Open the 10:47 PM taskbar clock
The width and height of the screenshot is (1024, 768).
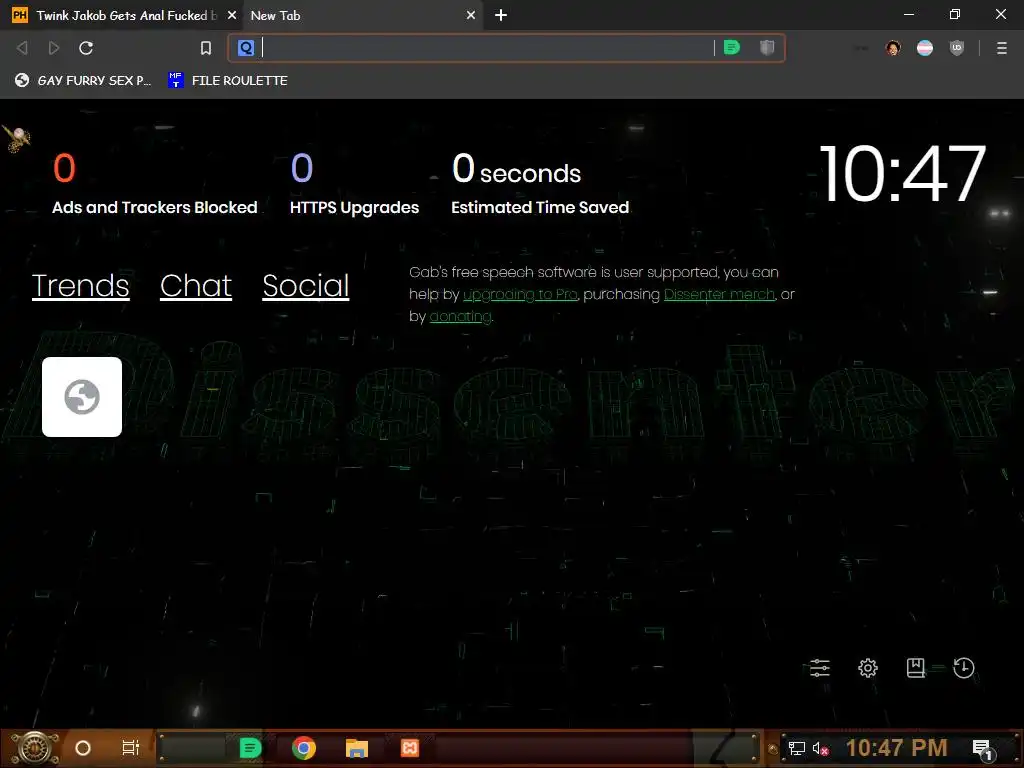pos(897,748)
